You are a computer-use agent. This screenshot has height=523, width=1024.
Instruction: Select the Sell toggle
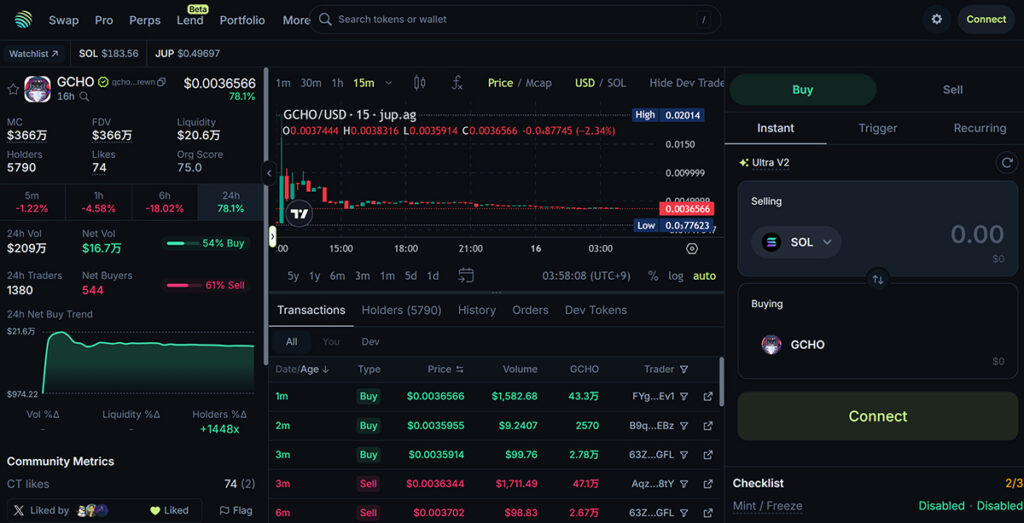953,90
